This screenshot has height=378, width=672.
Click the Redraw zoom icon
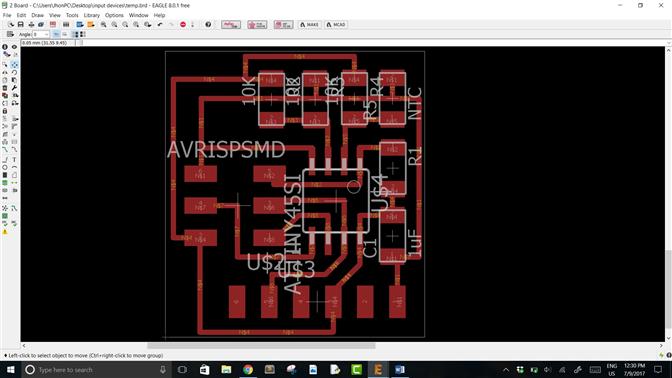136,24
